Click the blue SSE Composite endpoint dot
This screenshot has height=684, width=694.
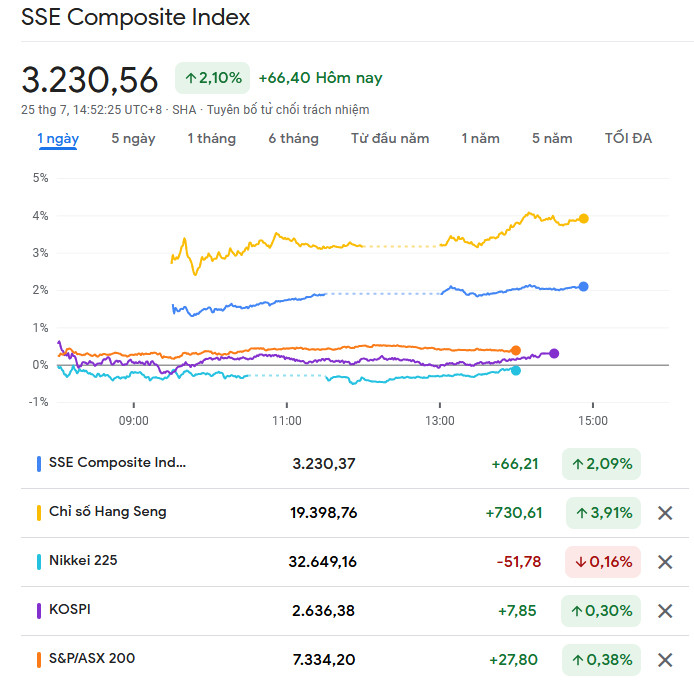coord(584,286)
